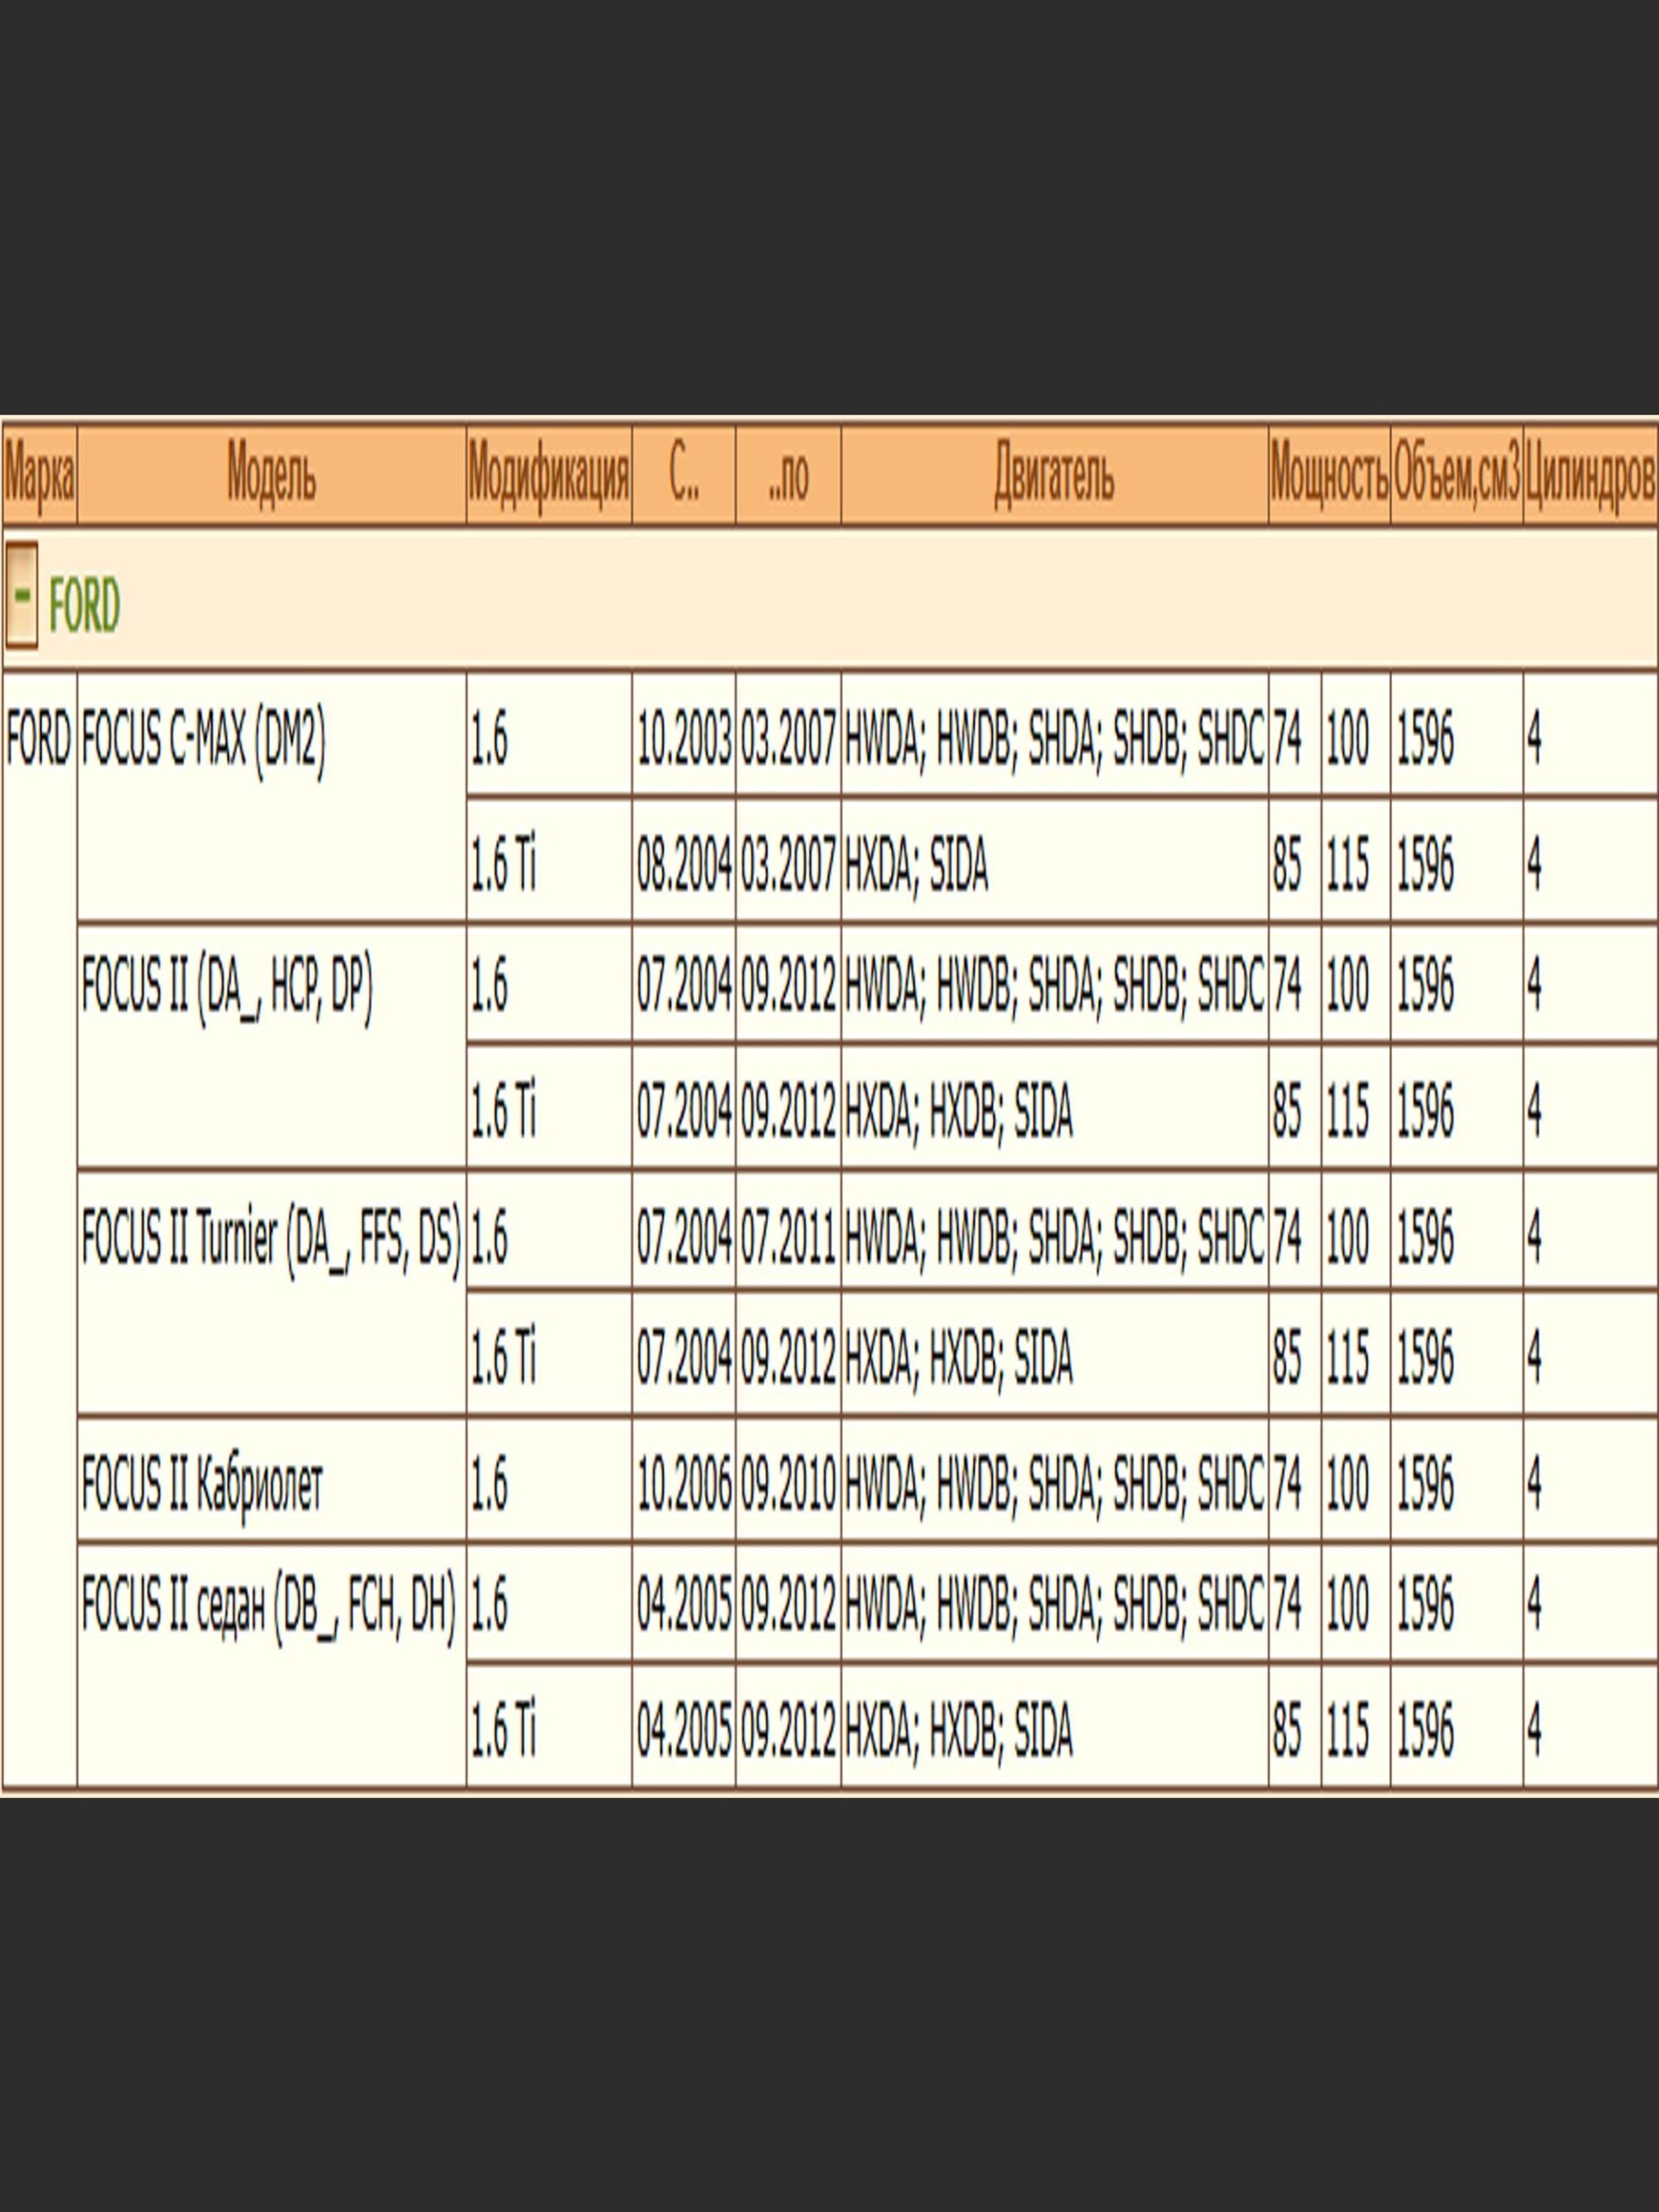Click the Мощность column header

[x=1329, y=475]
